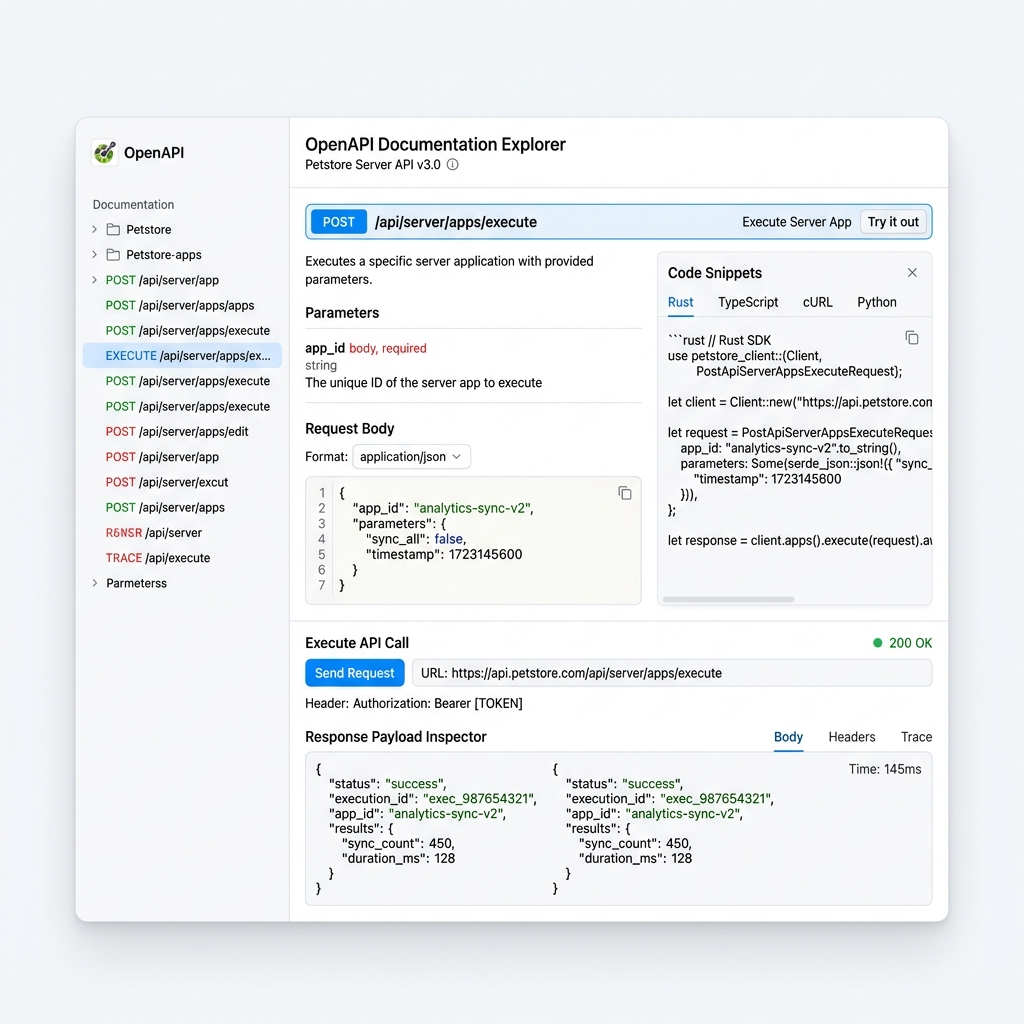Click the URL input field
Screen dimensions: 1024x1024
672,673
